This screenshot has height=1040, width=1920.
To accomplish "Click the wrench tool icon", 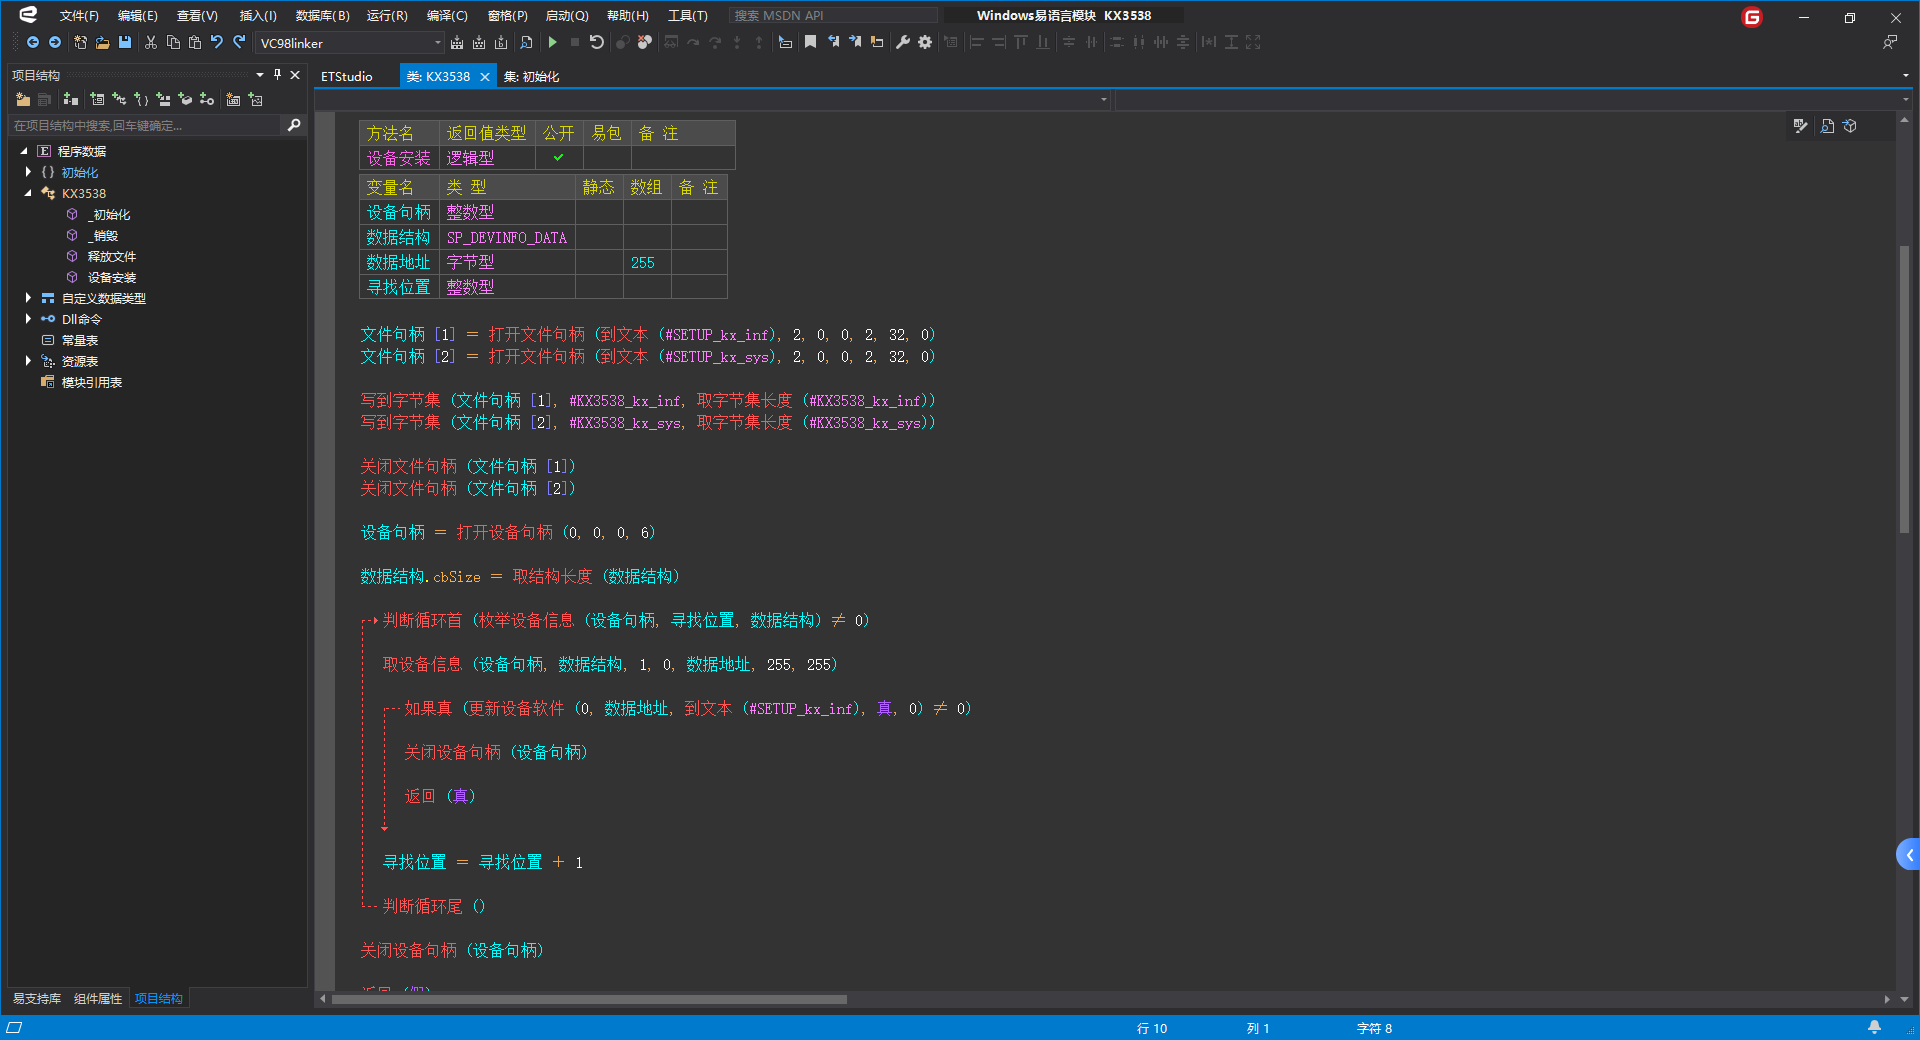I will (903, 42).
